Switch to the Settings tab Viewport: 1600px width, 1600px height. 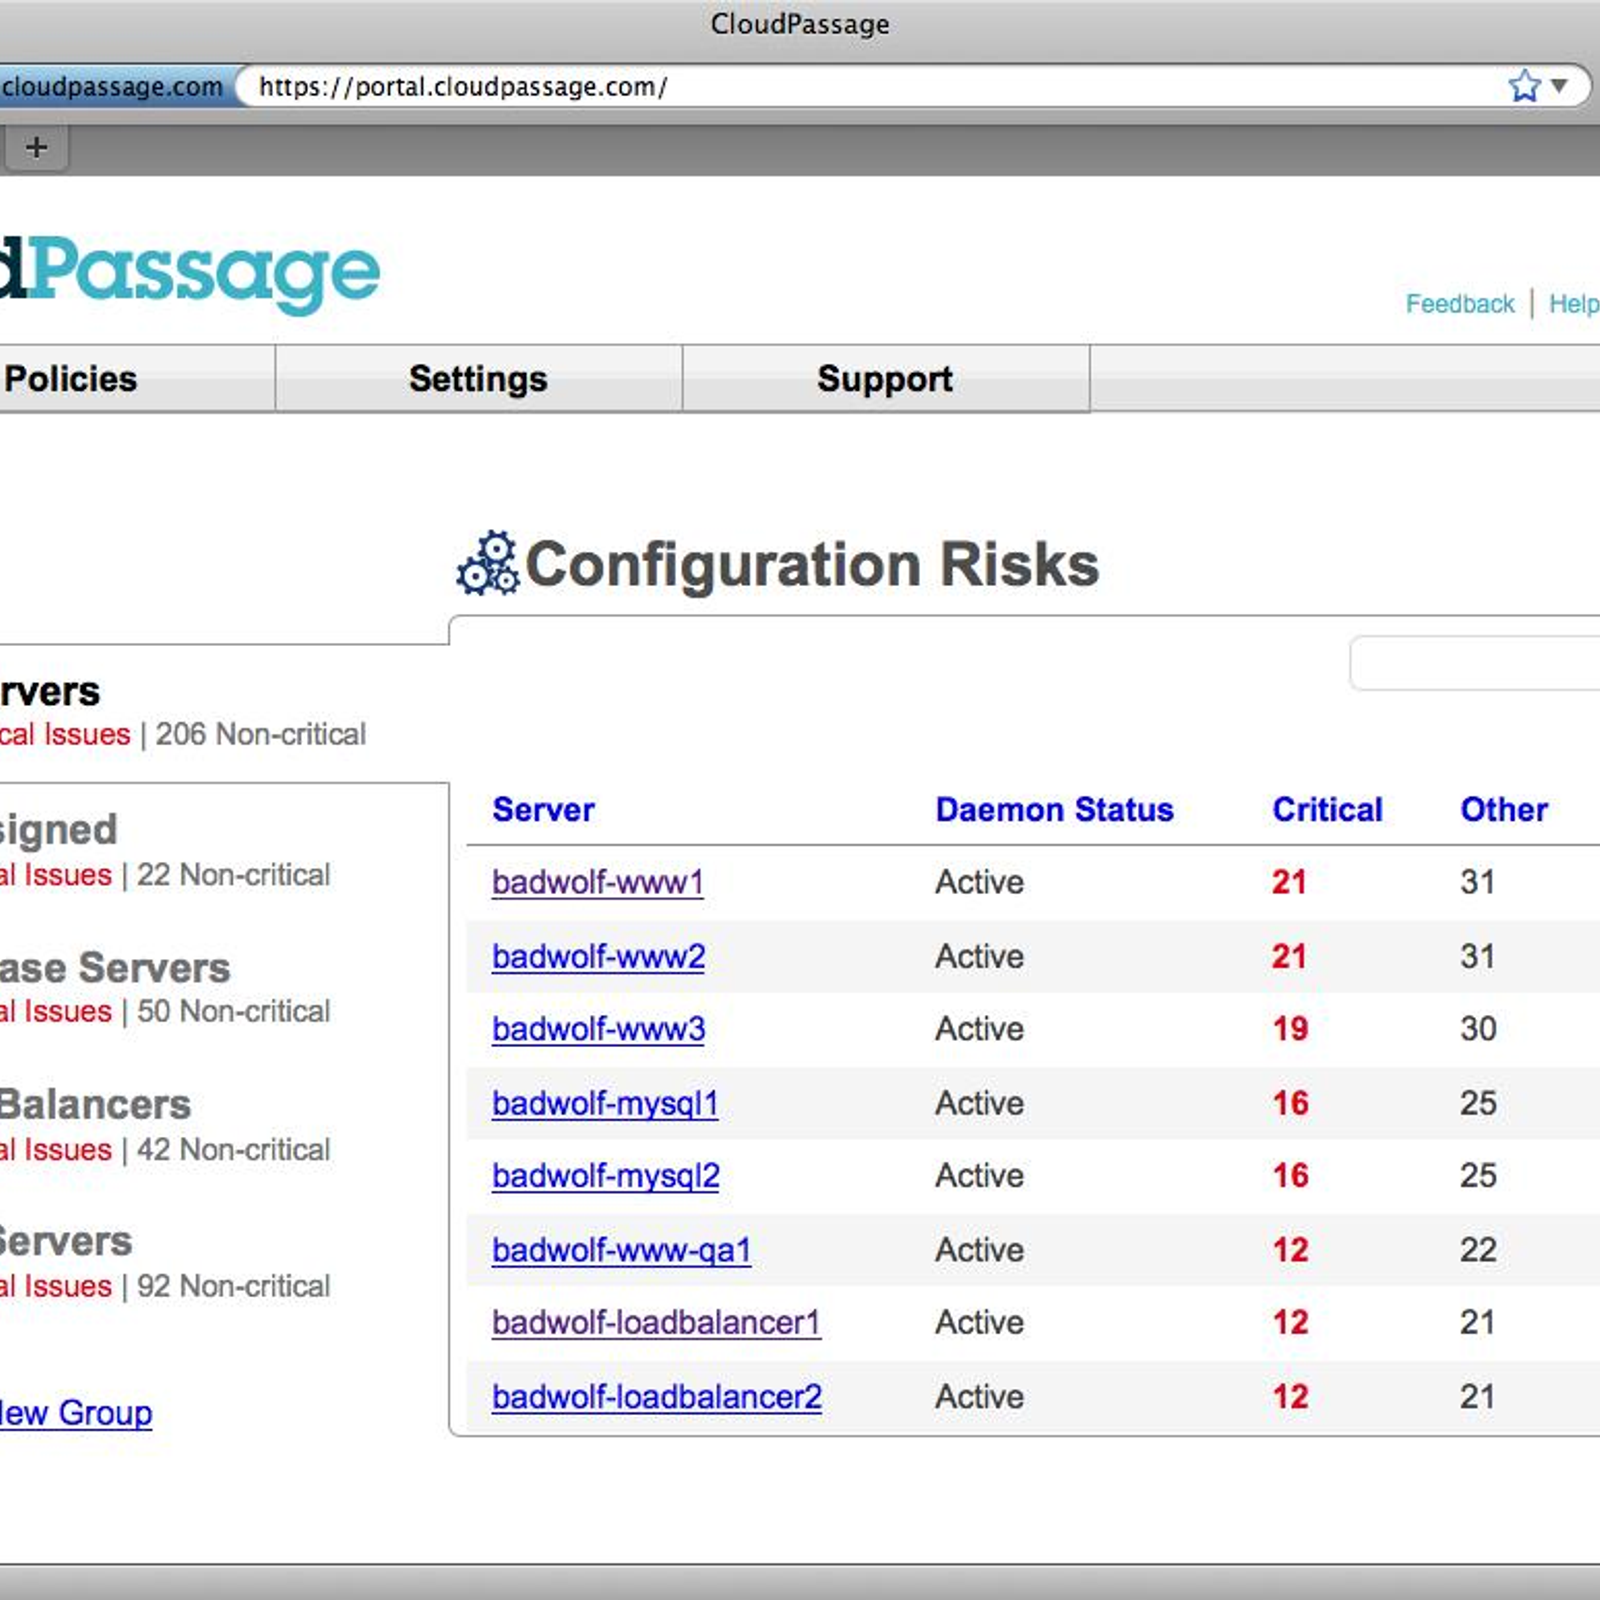[x=478, y=378]
